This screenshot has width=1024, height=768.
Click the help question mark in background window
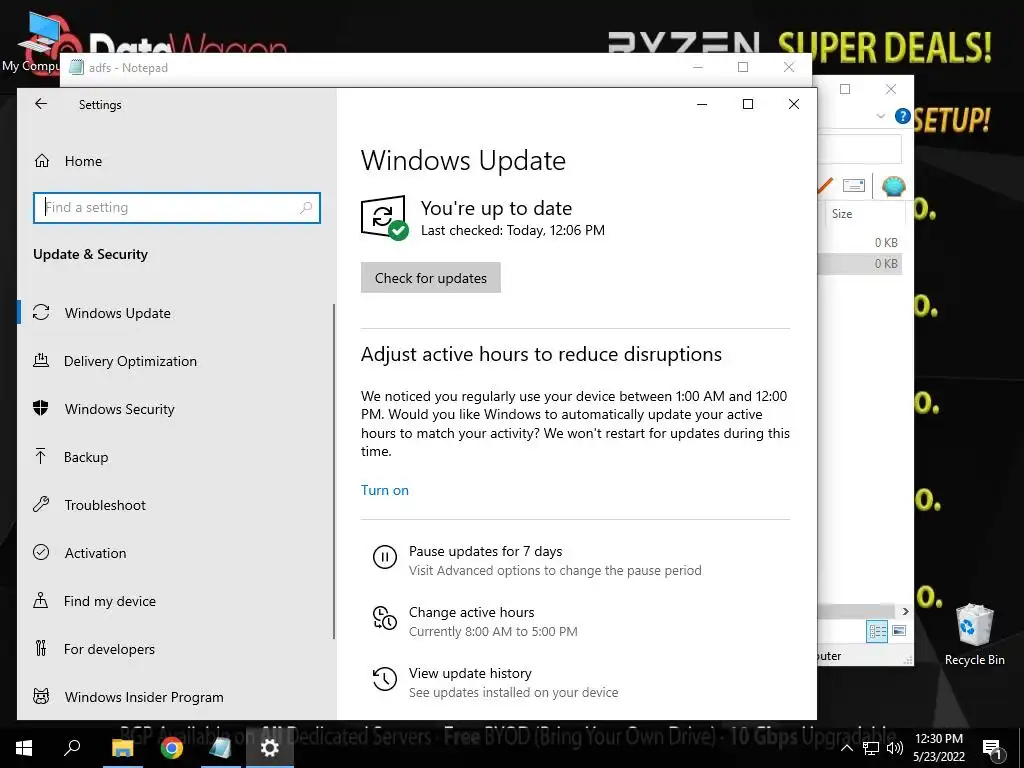[x=903, y=116]
